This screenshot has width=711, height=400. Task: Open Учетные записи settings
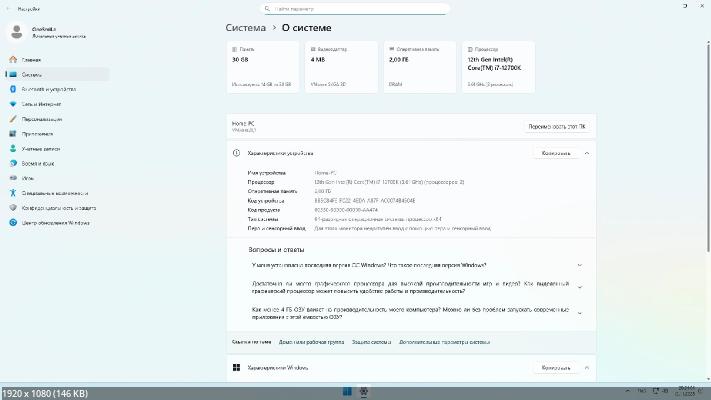point(42,148)
